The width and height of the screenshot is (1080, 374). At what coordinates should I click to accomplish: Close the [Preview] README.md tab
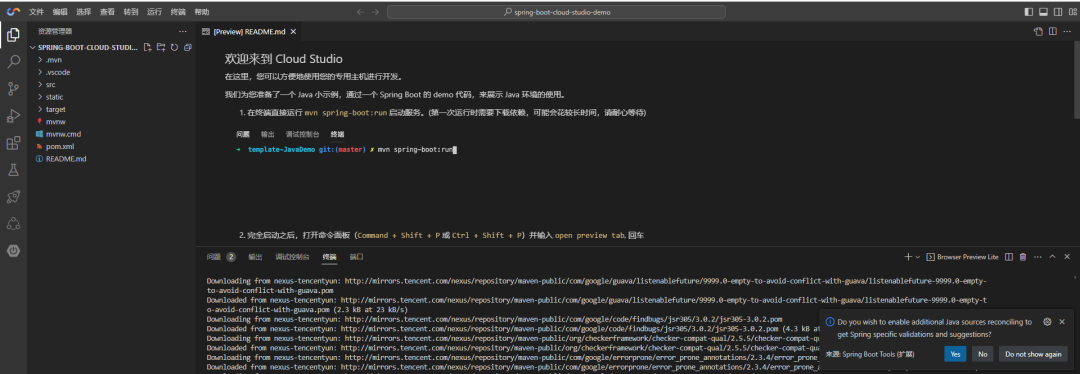point(293,32)
